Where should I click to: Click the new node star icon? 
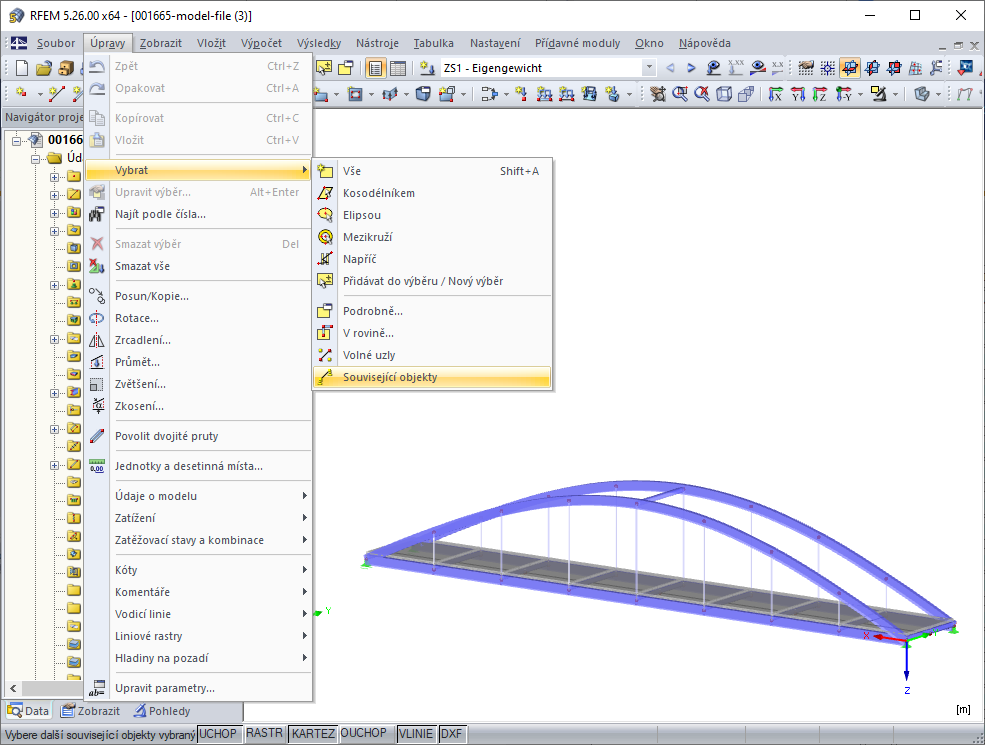click(22, 94)
